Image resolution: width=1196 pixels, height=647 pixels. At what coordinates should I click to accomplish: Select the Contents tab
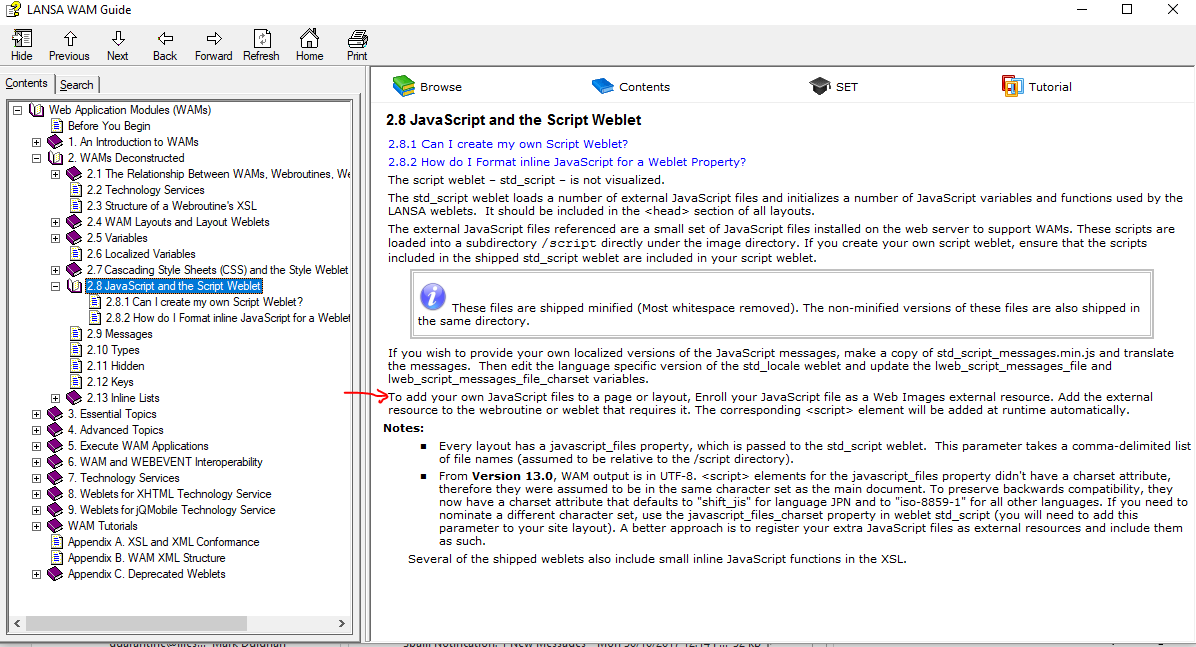27,83
